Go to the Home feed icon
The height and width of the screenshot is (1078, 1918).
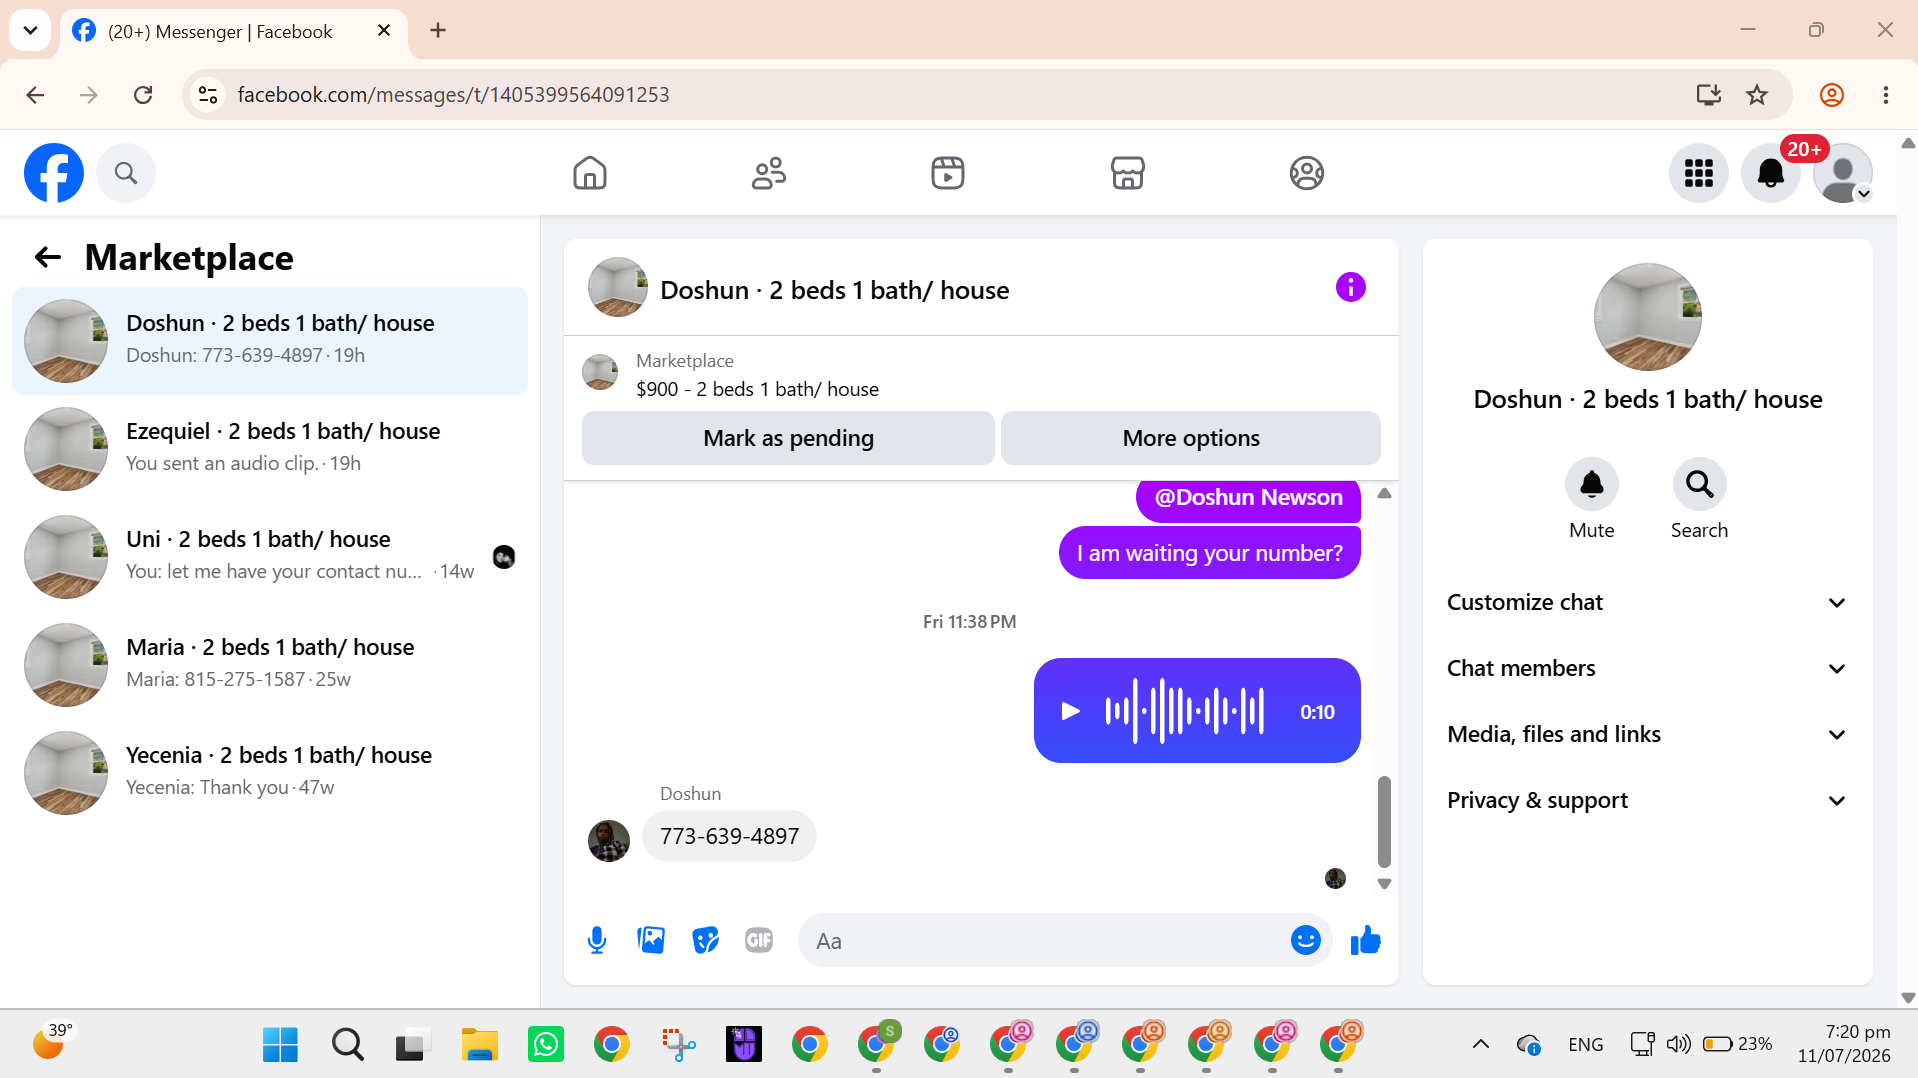point(590,173)
